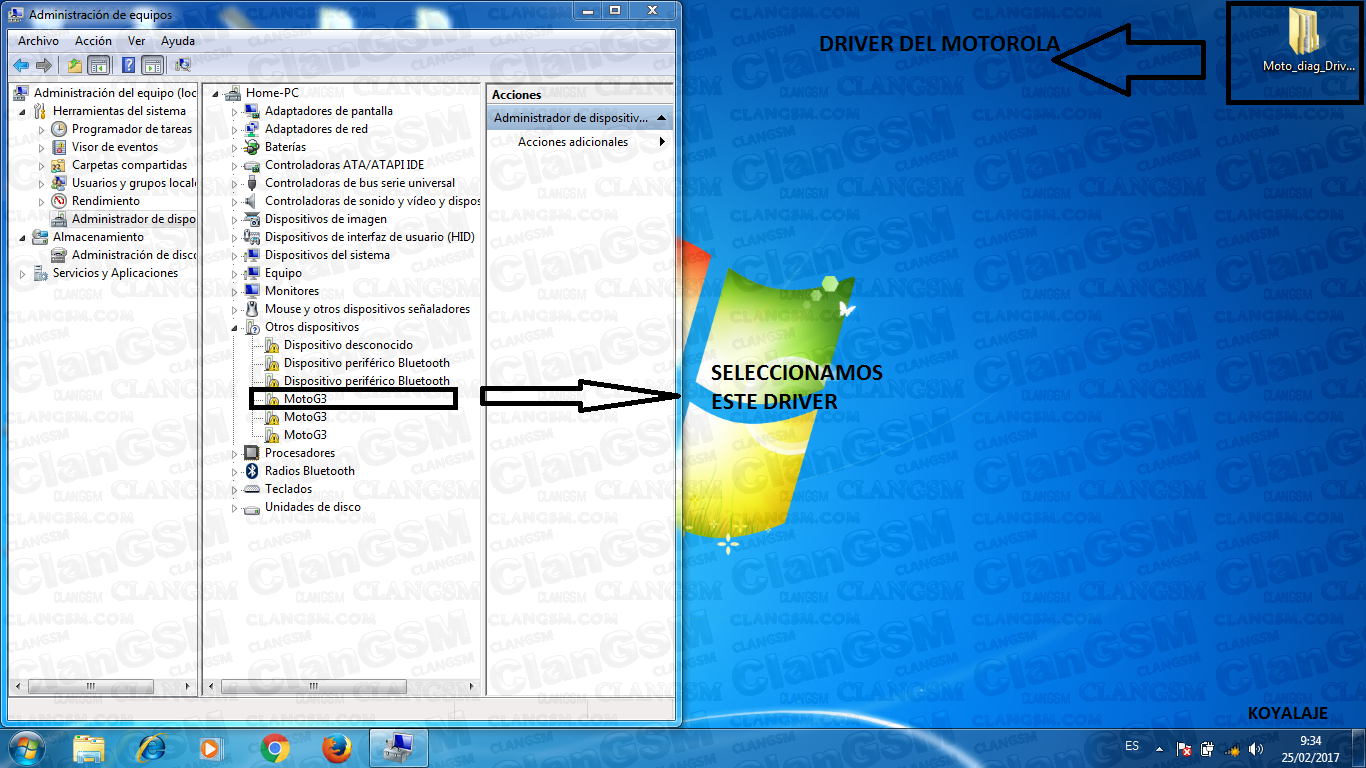The image size is (1366, 768).
Task: Collapse the Otros dispositivos category
Action: pos(235,327)
